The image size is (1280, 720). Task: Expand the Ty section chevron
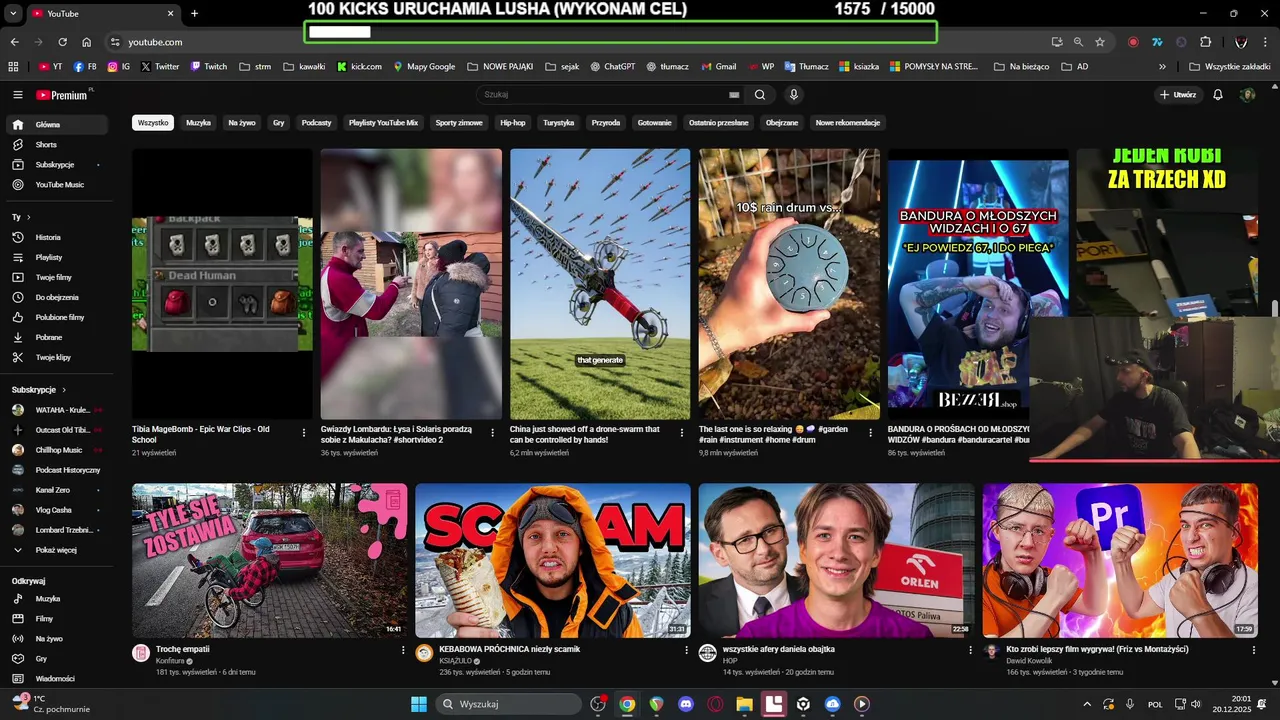click(28, 217)
